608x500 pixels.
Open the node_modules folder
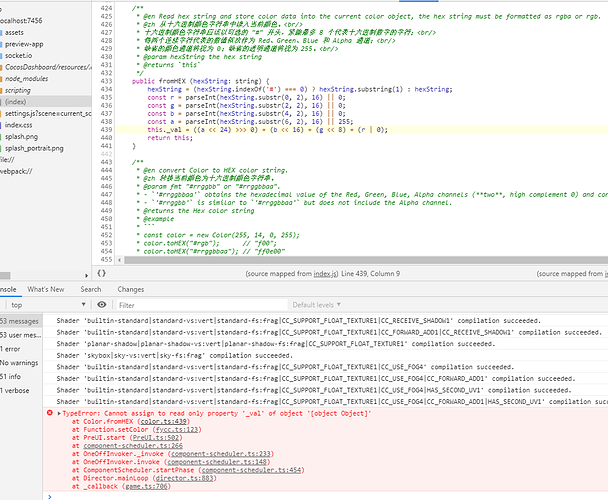click(26, 79)
